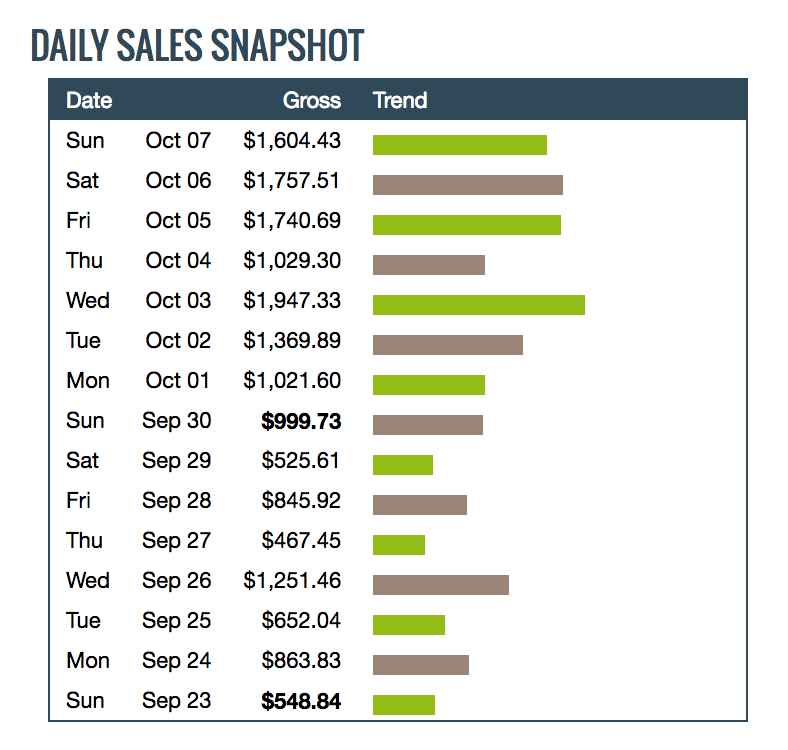The height and width of the screenshot is (750, 788).
Task: Click the bold $999.73 gross amount
Action: [301, 421]
